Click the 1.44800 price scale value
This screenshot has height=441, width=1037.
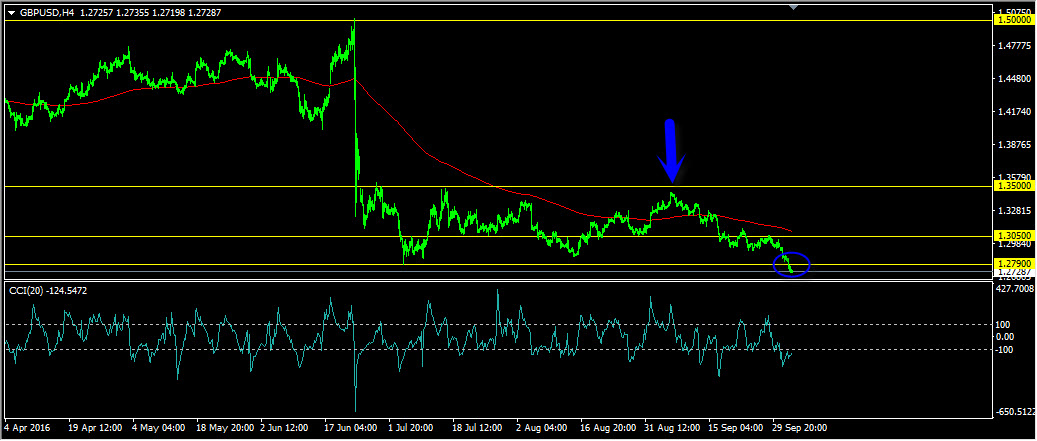tap(1013, 79)
